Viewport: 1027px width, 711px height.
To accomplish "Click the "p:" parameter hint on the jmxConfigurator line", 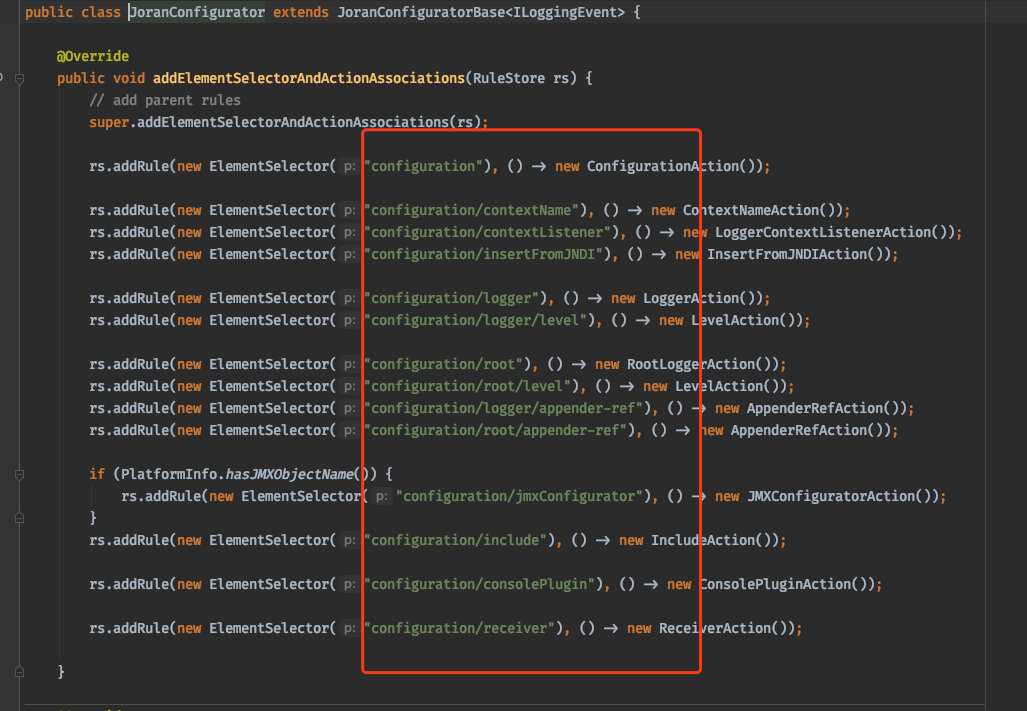I will point(381,496).
